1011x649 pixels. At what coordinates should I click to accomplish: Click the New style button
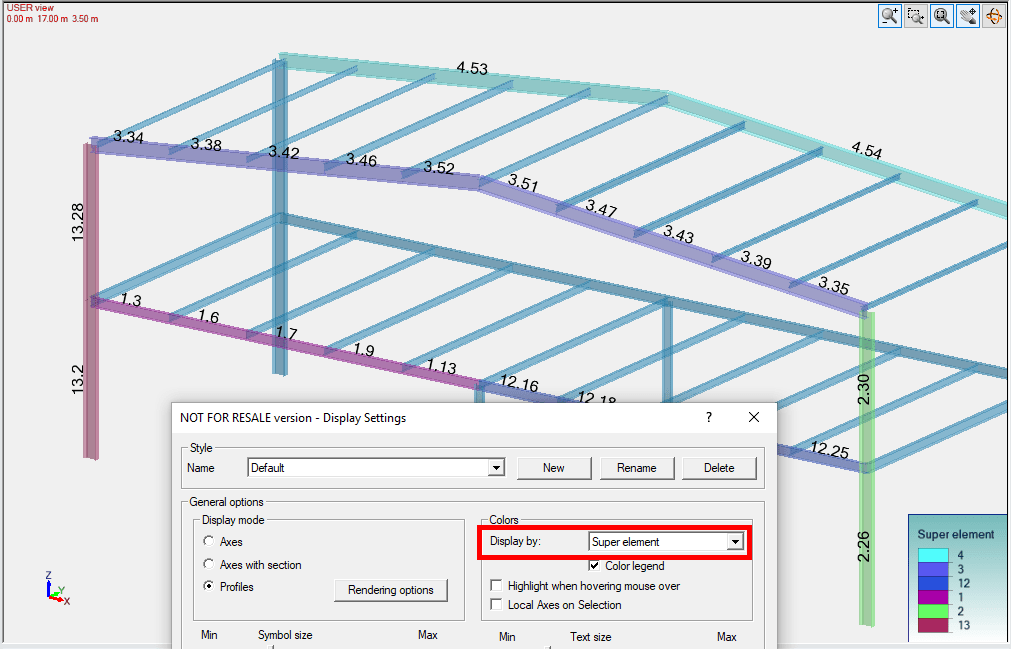pos(553,468)
